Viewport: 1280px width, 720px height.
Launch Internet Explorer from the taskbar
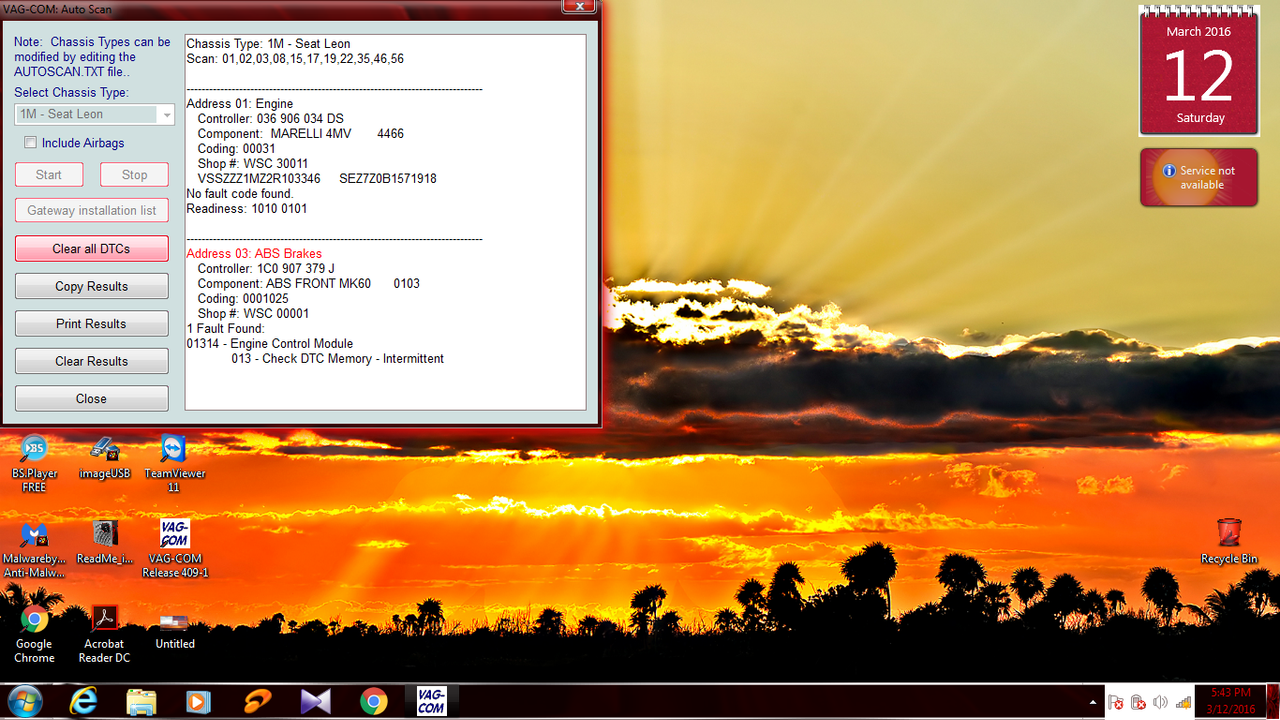(x=85, y=701)
